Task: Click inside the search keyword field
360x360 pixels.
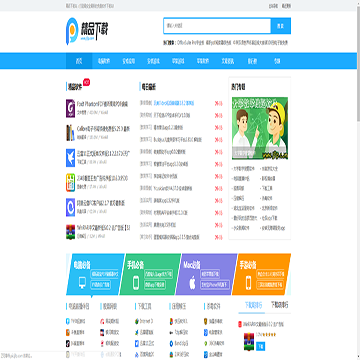Action: (x=217, y=26)
